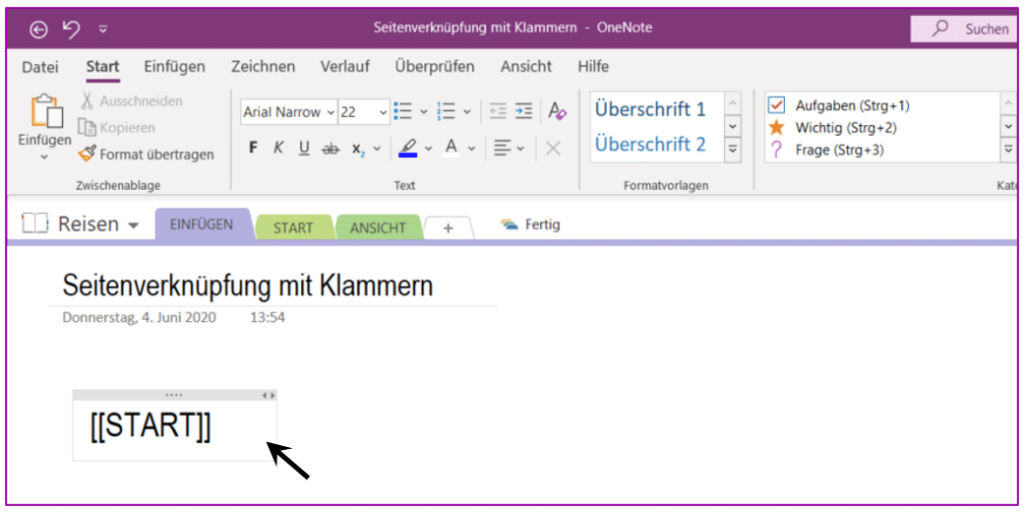Click the Back arrow in title bar

pos(39,29)
